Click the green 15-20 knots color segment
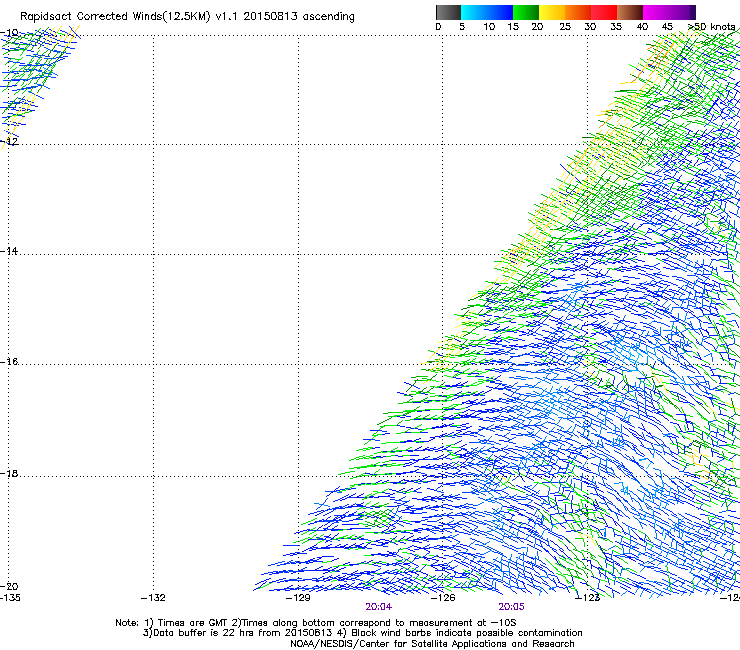740x650 pixels. tap(526, 12)
